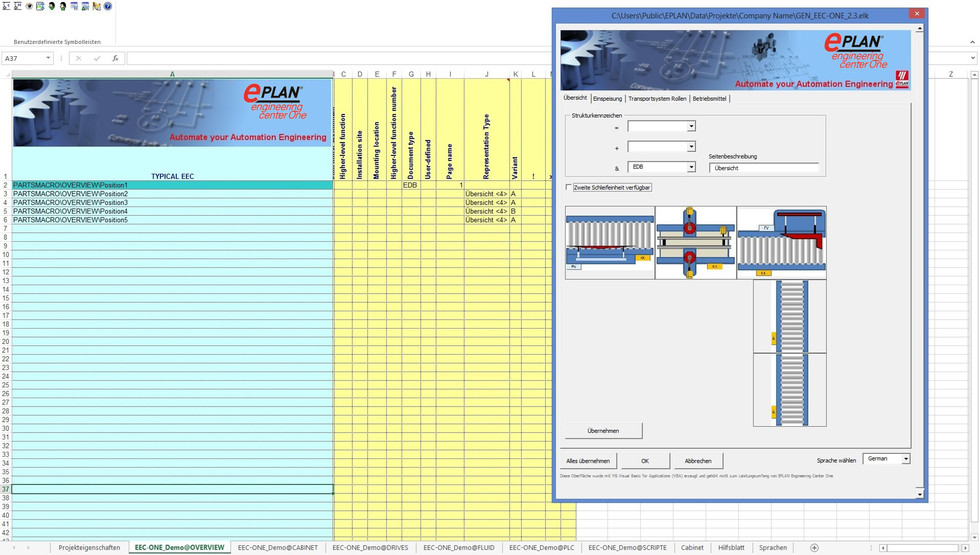980x555 pixels.
Task: Select the EEC-ONE_Demo@DRIVES sheet tab
Action: coord(370,548)
